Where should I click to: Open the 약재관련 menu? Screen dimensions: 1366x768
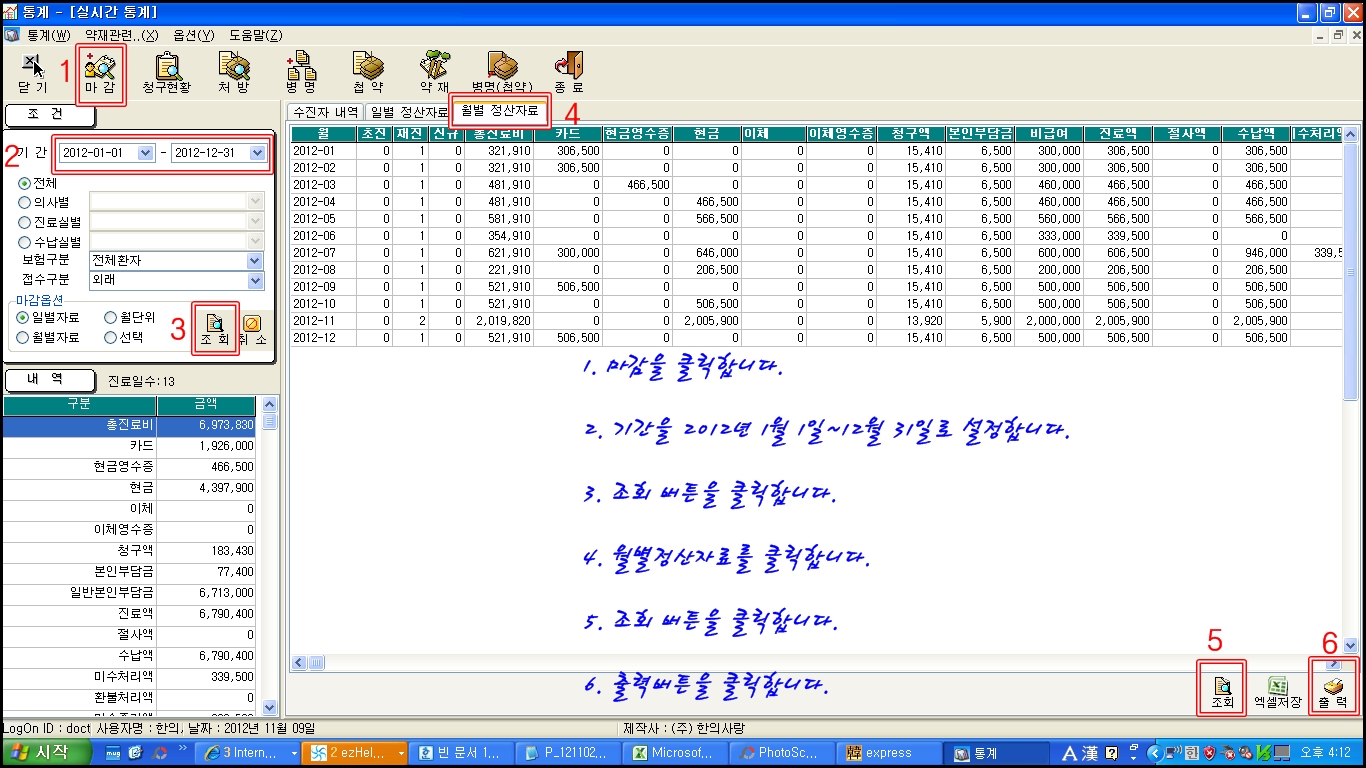pos(121,35)
